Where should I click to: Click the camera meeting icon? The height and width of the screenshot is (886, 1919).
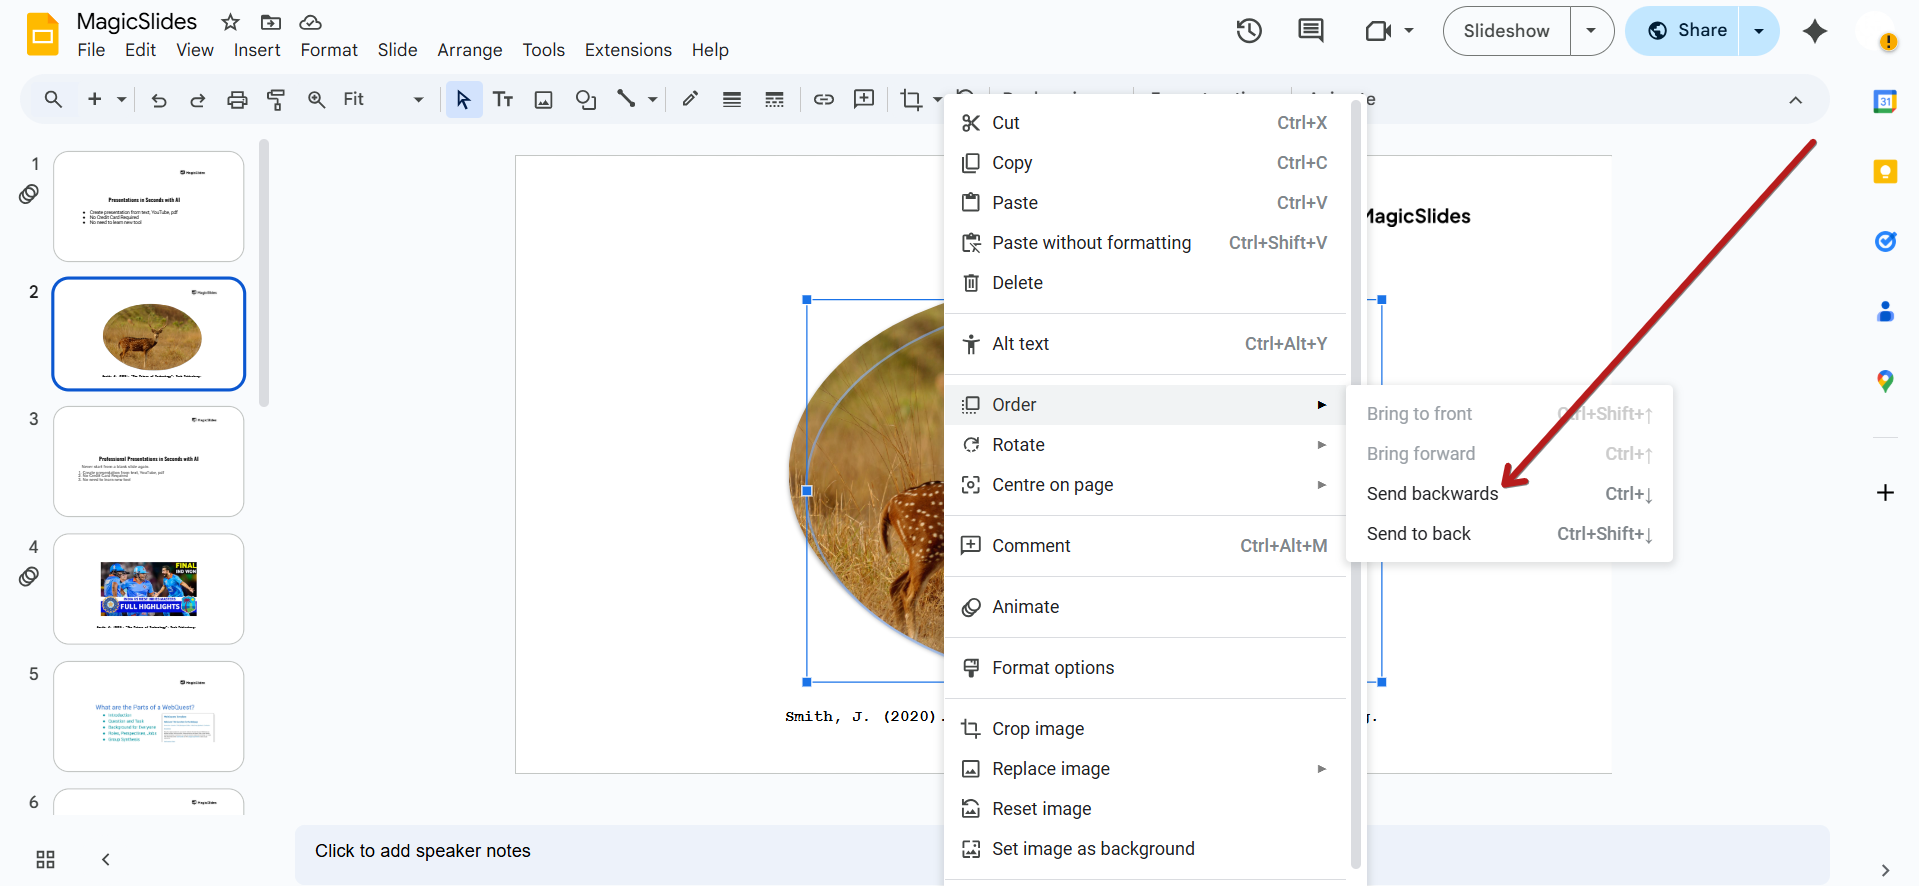pyautogui.click(x=1378, y=31)
